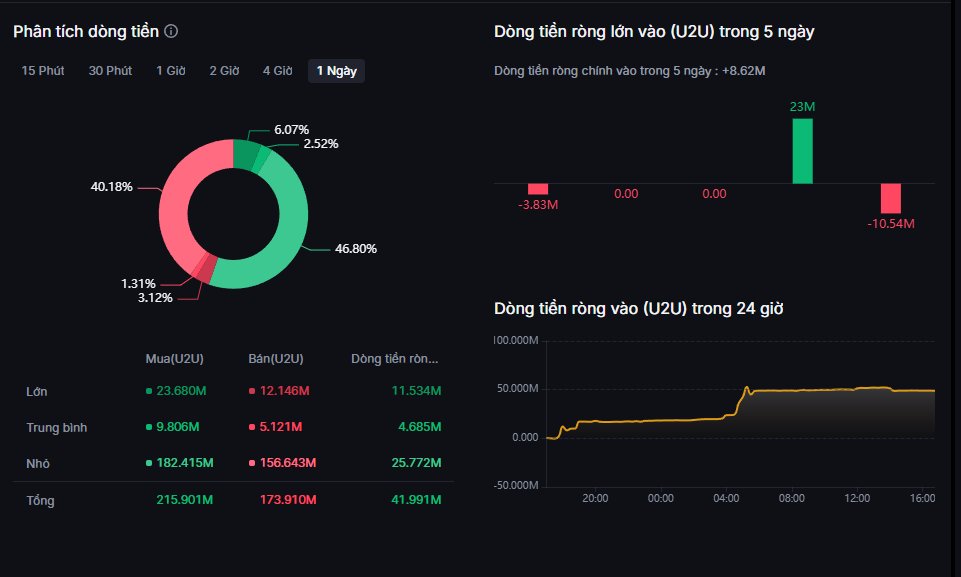961x577 pixels.
Task: Click the 23M green bar
Action: pyautogui.click(x=802, y=151)
